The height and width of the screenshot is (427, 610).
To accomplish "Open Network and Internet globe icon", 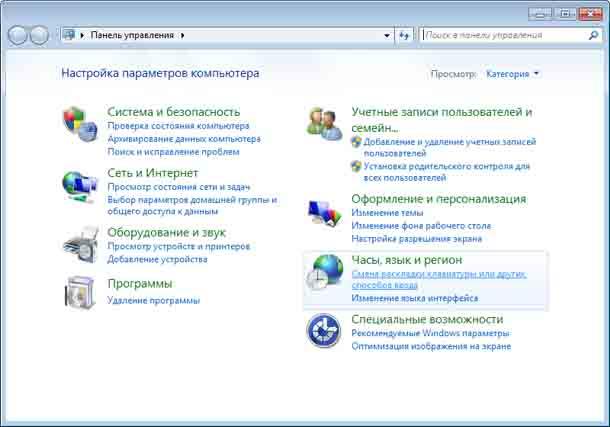I will click(80, 187).
